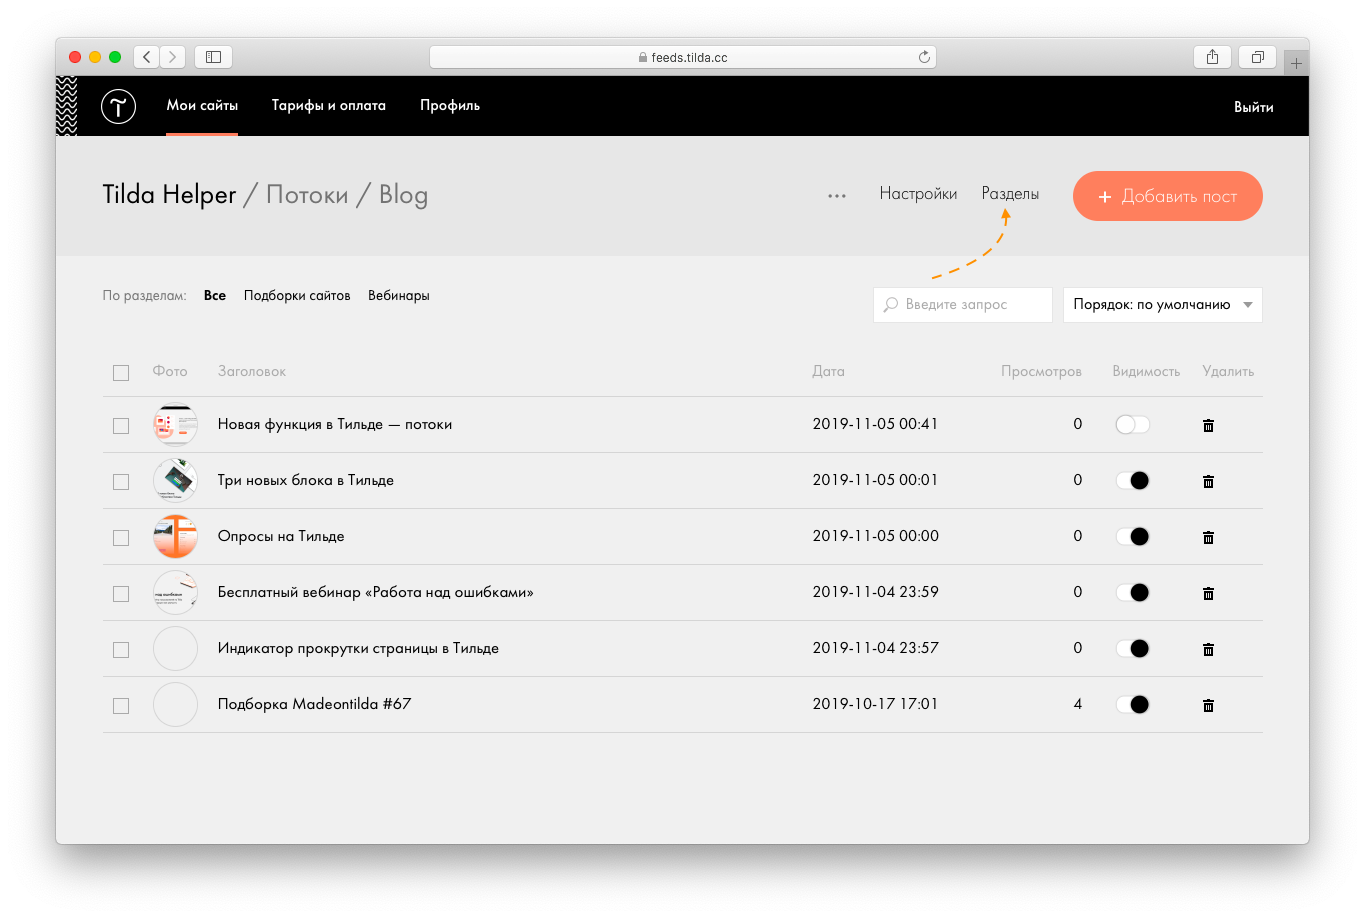Open thumbnail of 'Бесплатный вебинар' post
1365x918 pixels.
[x=175, y=593]
